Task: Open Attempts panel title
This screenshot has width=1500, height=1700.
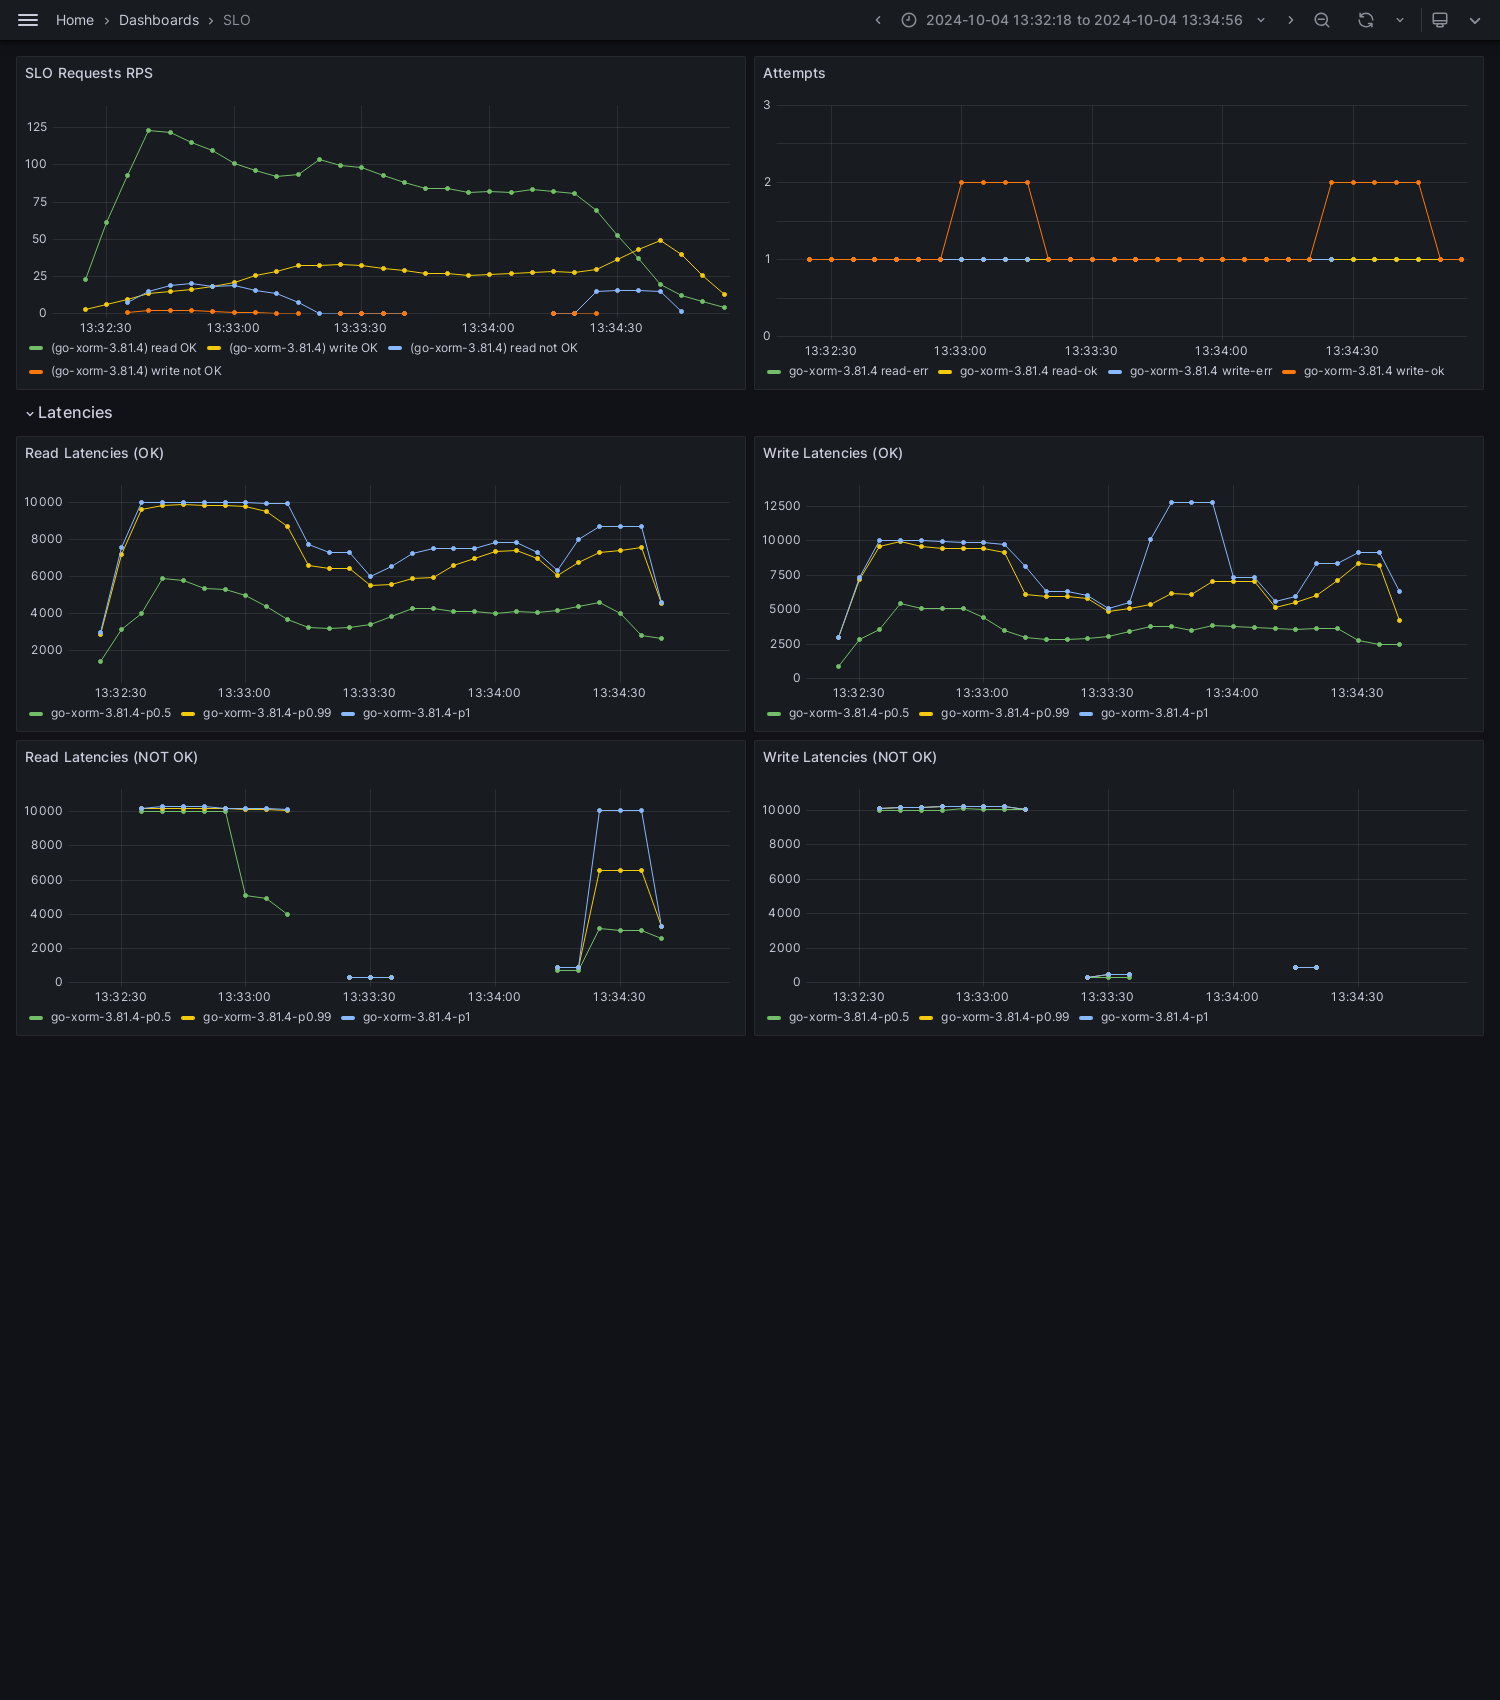Action: pos(794,73)
